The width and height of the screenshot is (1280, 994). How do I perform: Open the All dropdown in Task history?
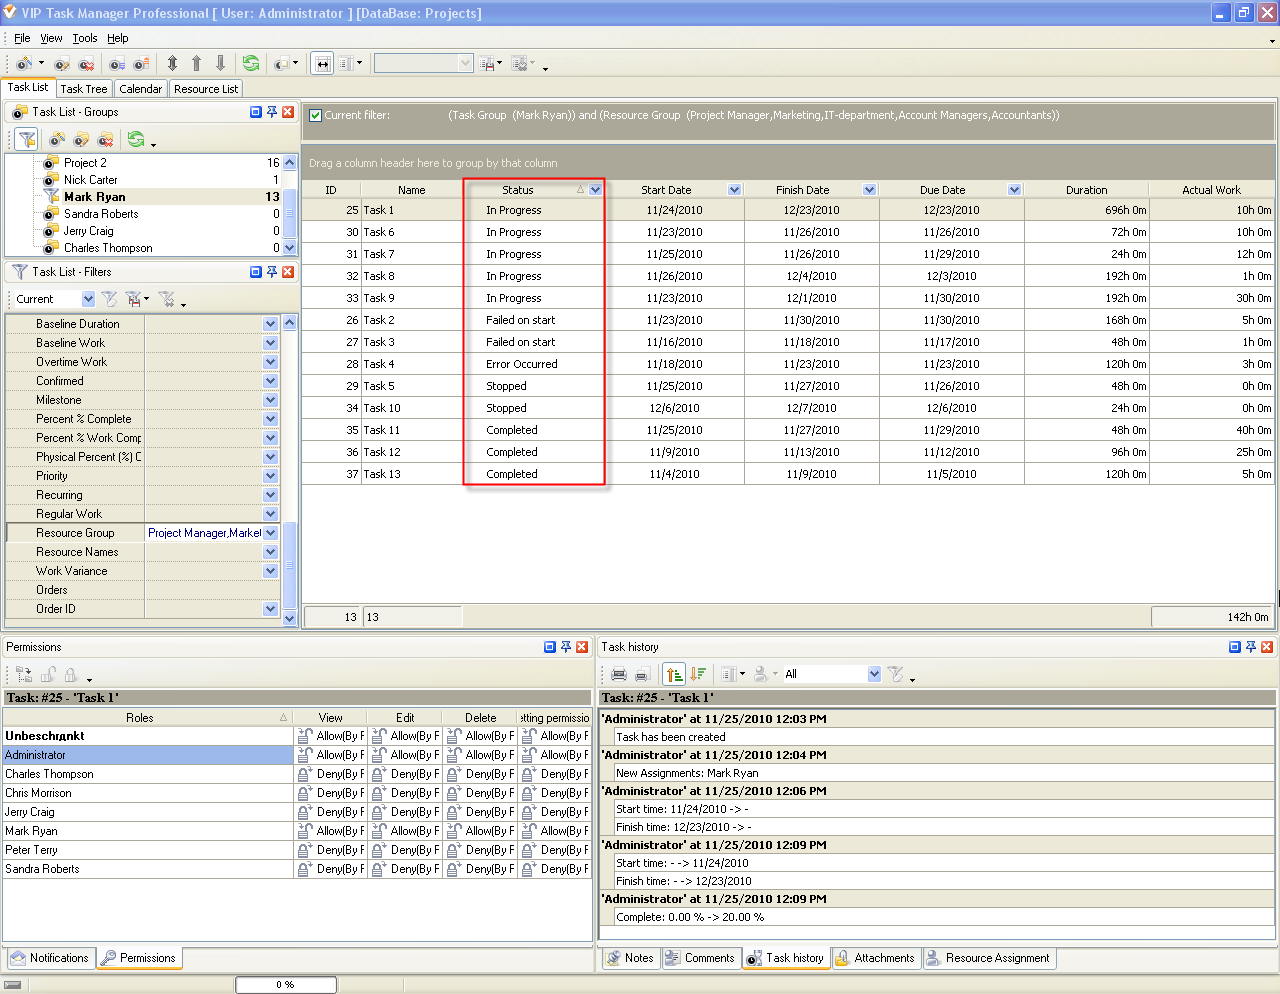(874, 674)
